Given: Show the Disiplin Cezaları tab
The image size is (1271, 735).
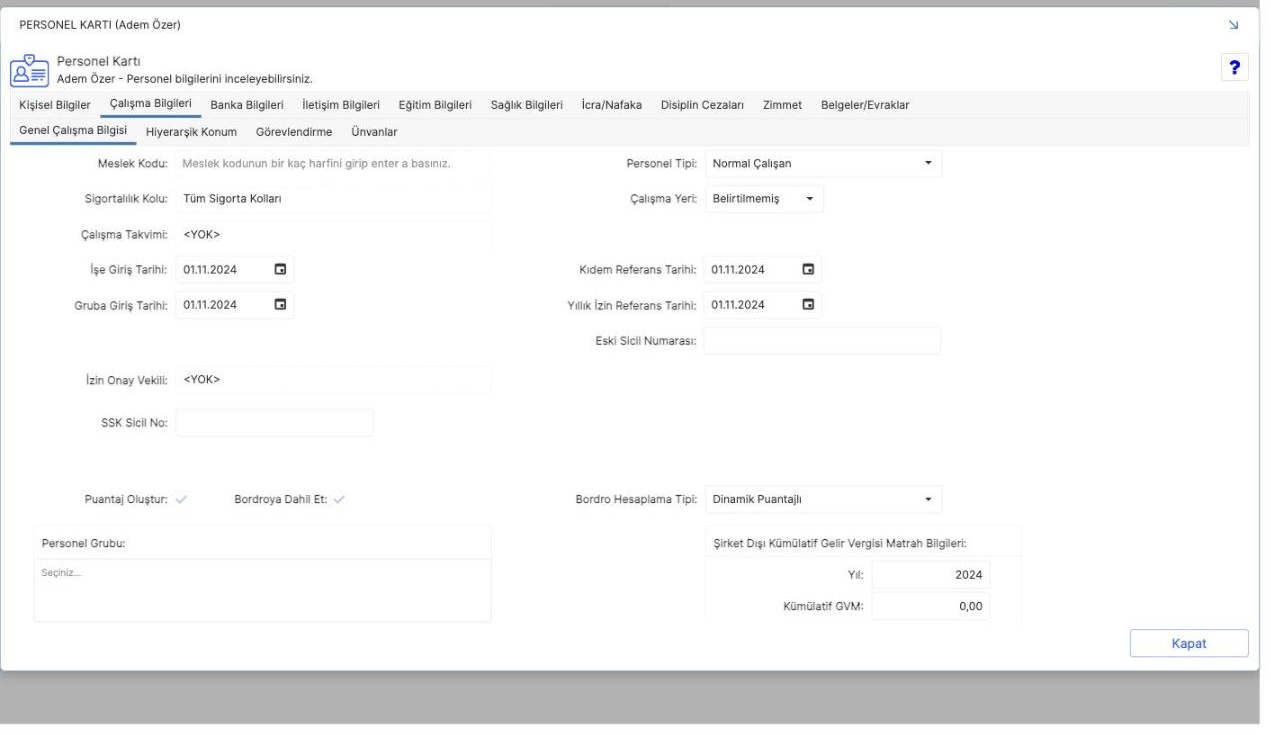Looking at the screenshot, I should [702, 105].
